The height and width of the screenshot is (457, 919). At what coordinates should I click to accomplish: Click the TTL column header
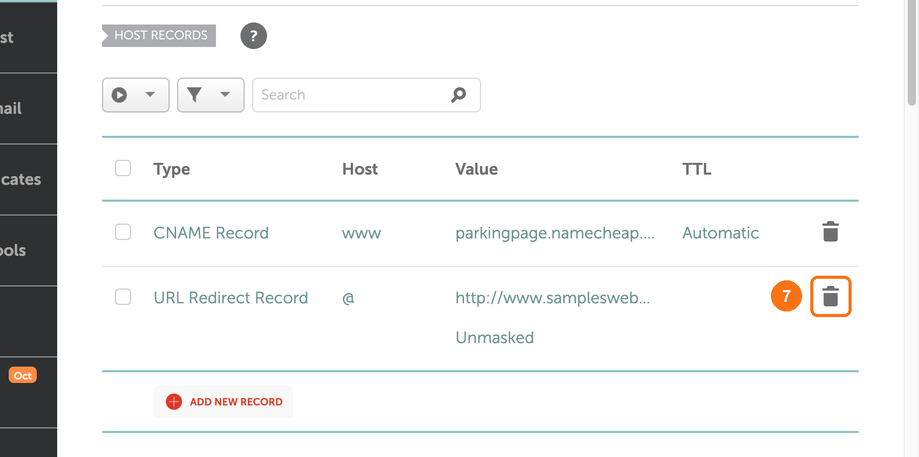pyautogui.click(x=696, y=169)
